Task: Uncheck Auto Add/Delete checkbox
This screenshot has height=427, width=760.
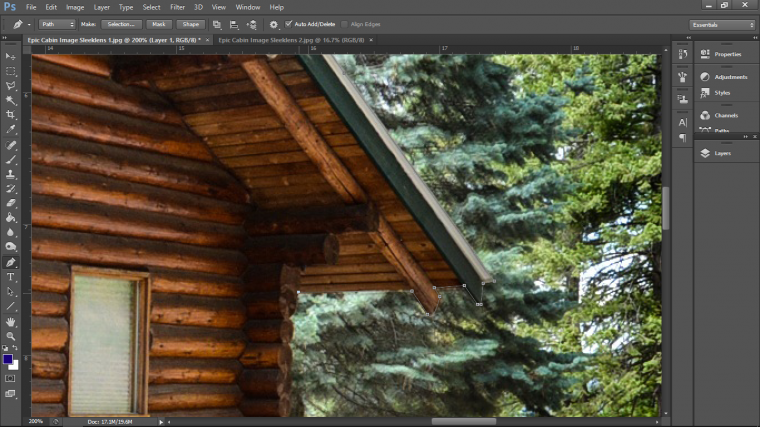Action: click(289, 24)
